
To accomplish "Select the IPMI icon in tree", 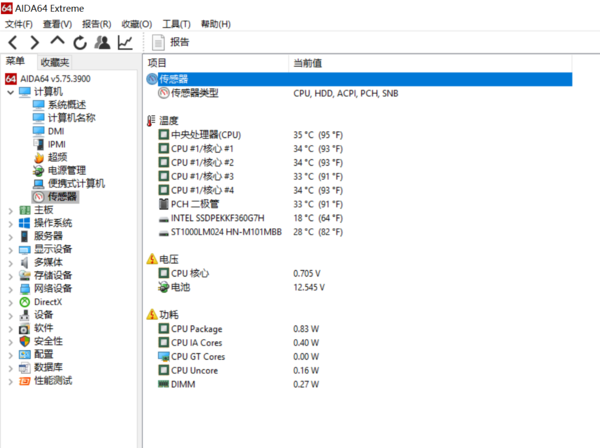I will [x=39, y=144].
